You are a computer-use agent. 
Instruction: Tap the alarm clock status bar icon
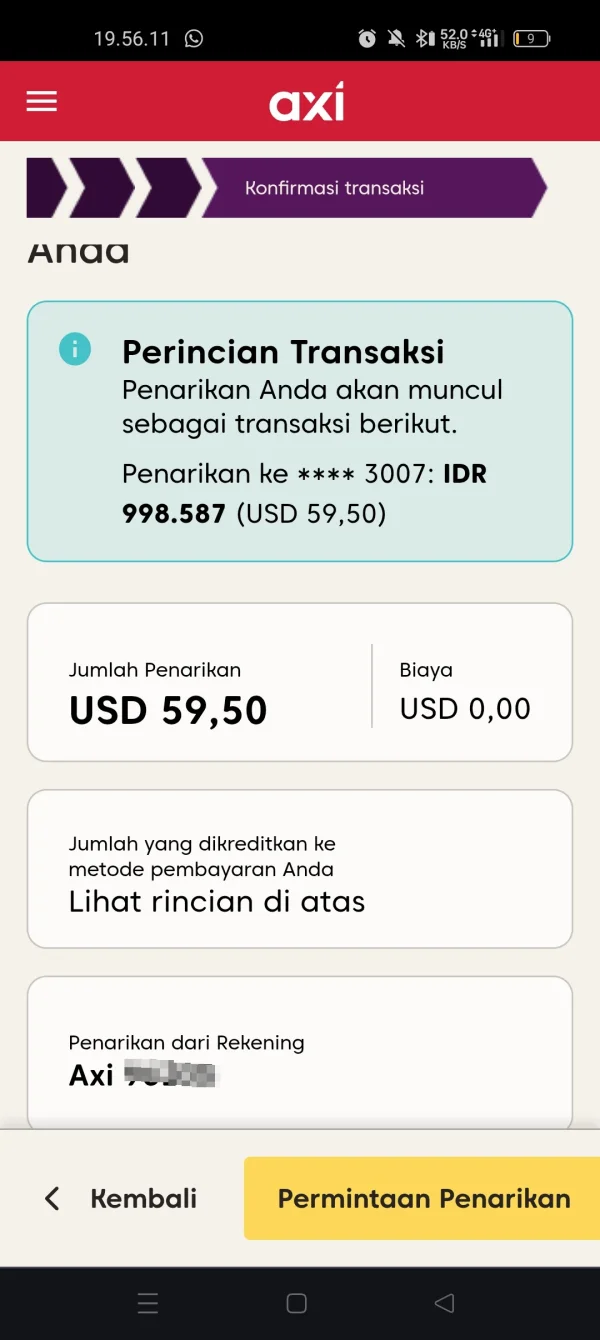tap(366, 36)
